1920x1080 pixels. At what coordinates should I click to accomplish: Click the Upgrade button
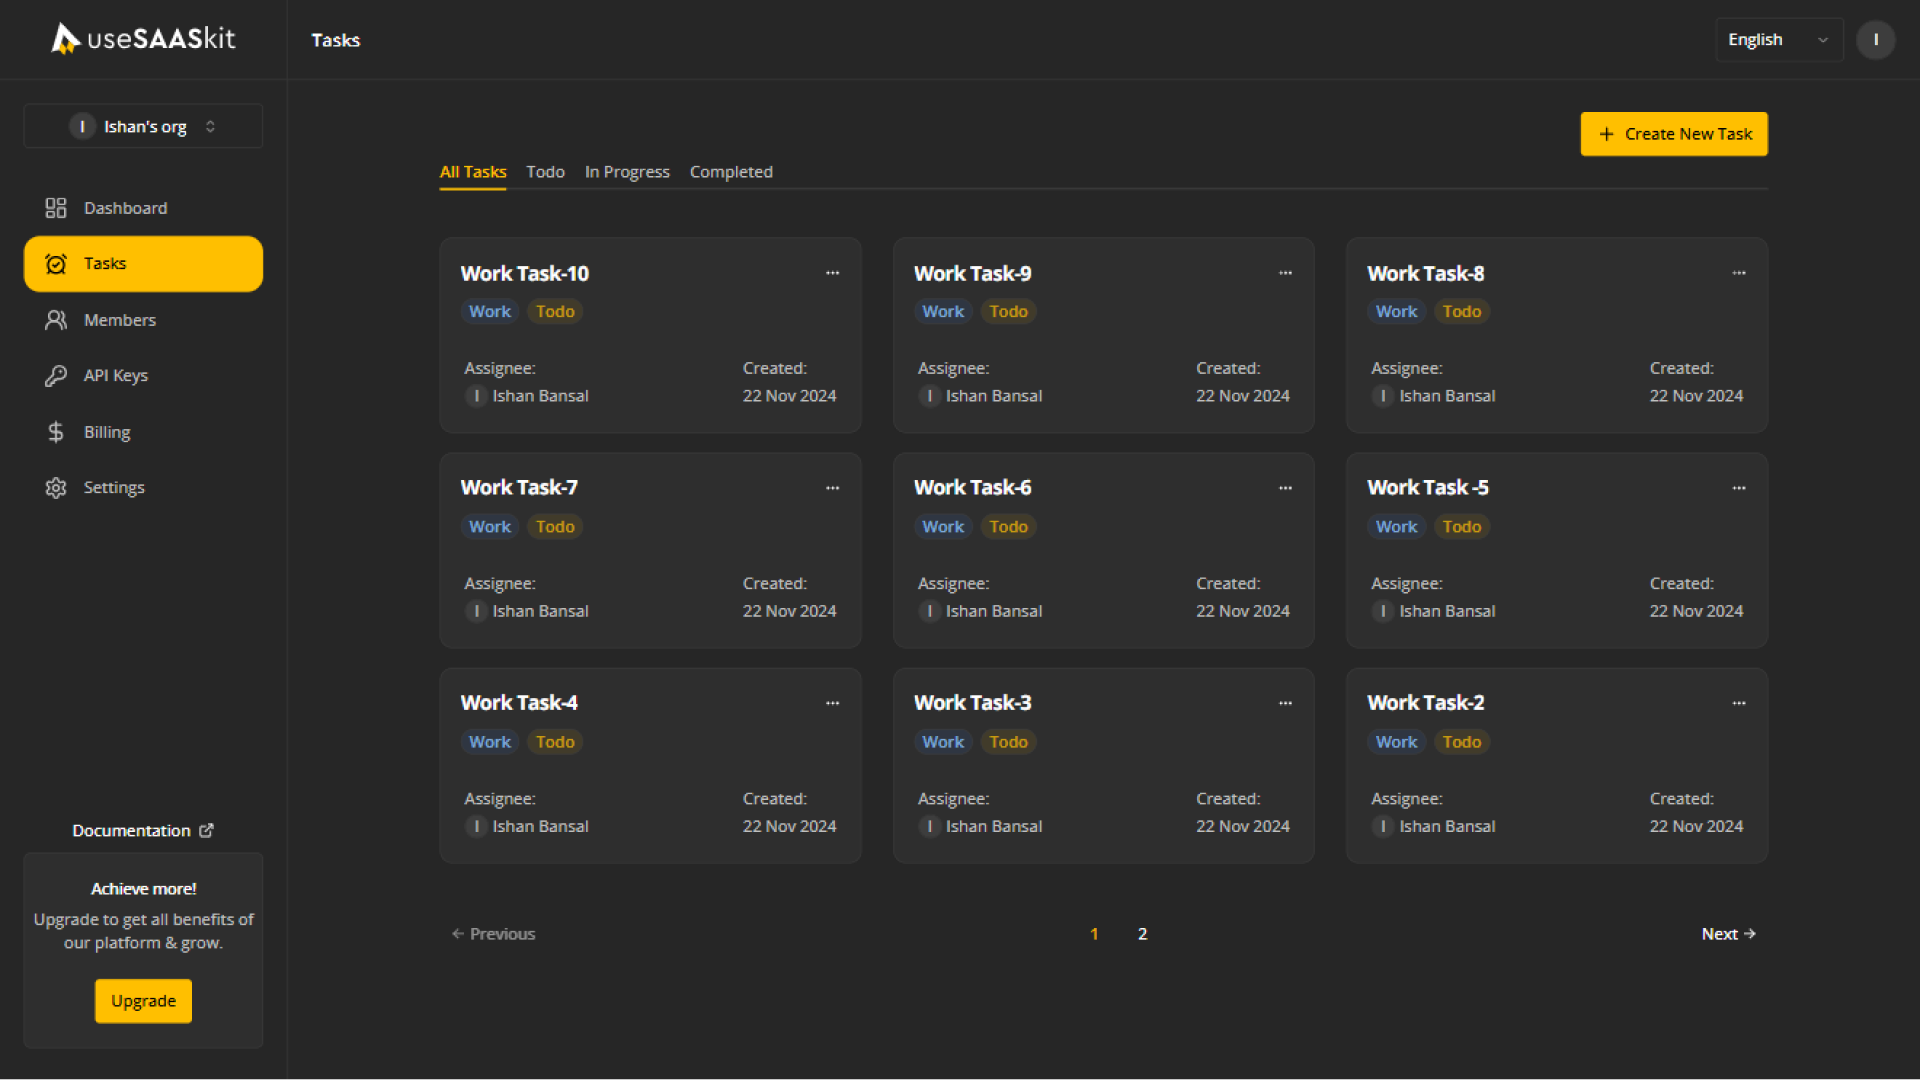tap(143, 1001)
